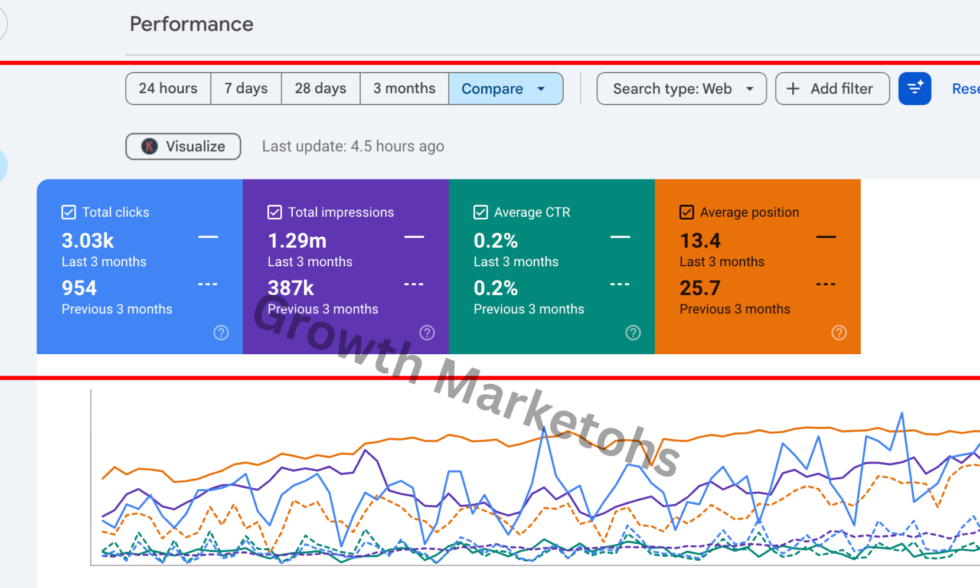Click the Total clicks blue card
The height and width of the screenshot is (588, 980).
139,267
